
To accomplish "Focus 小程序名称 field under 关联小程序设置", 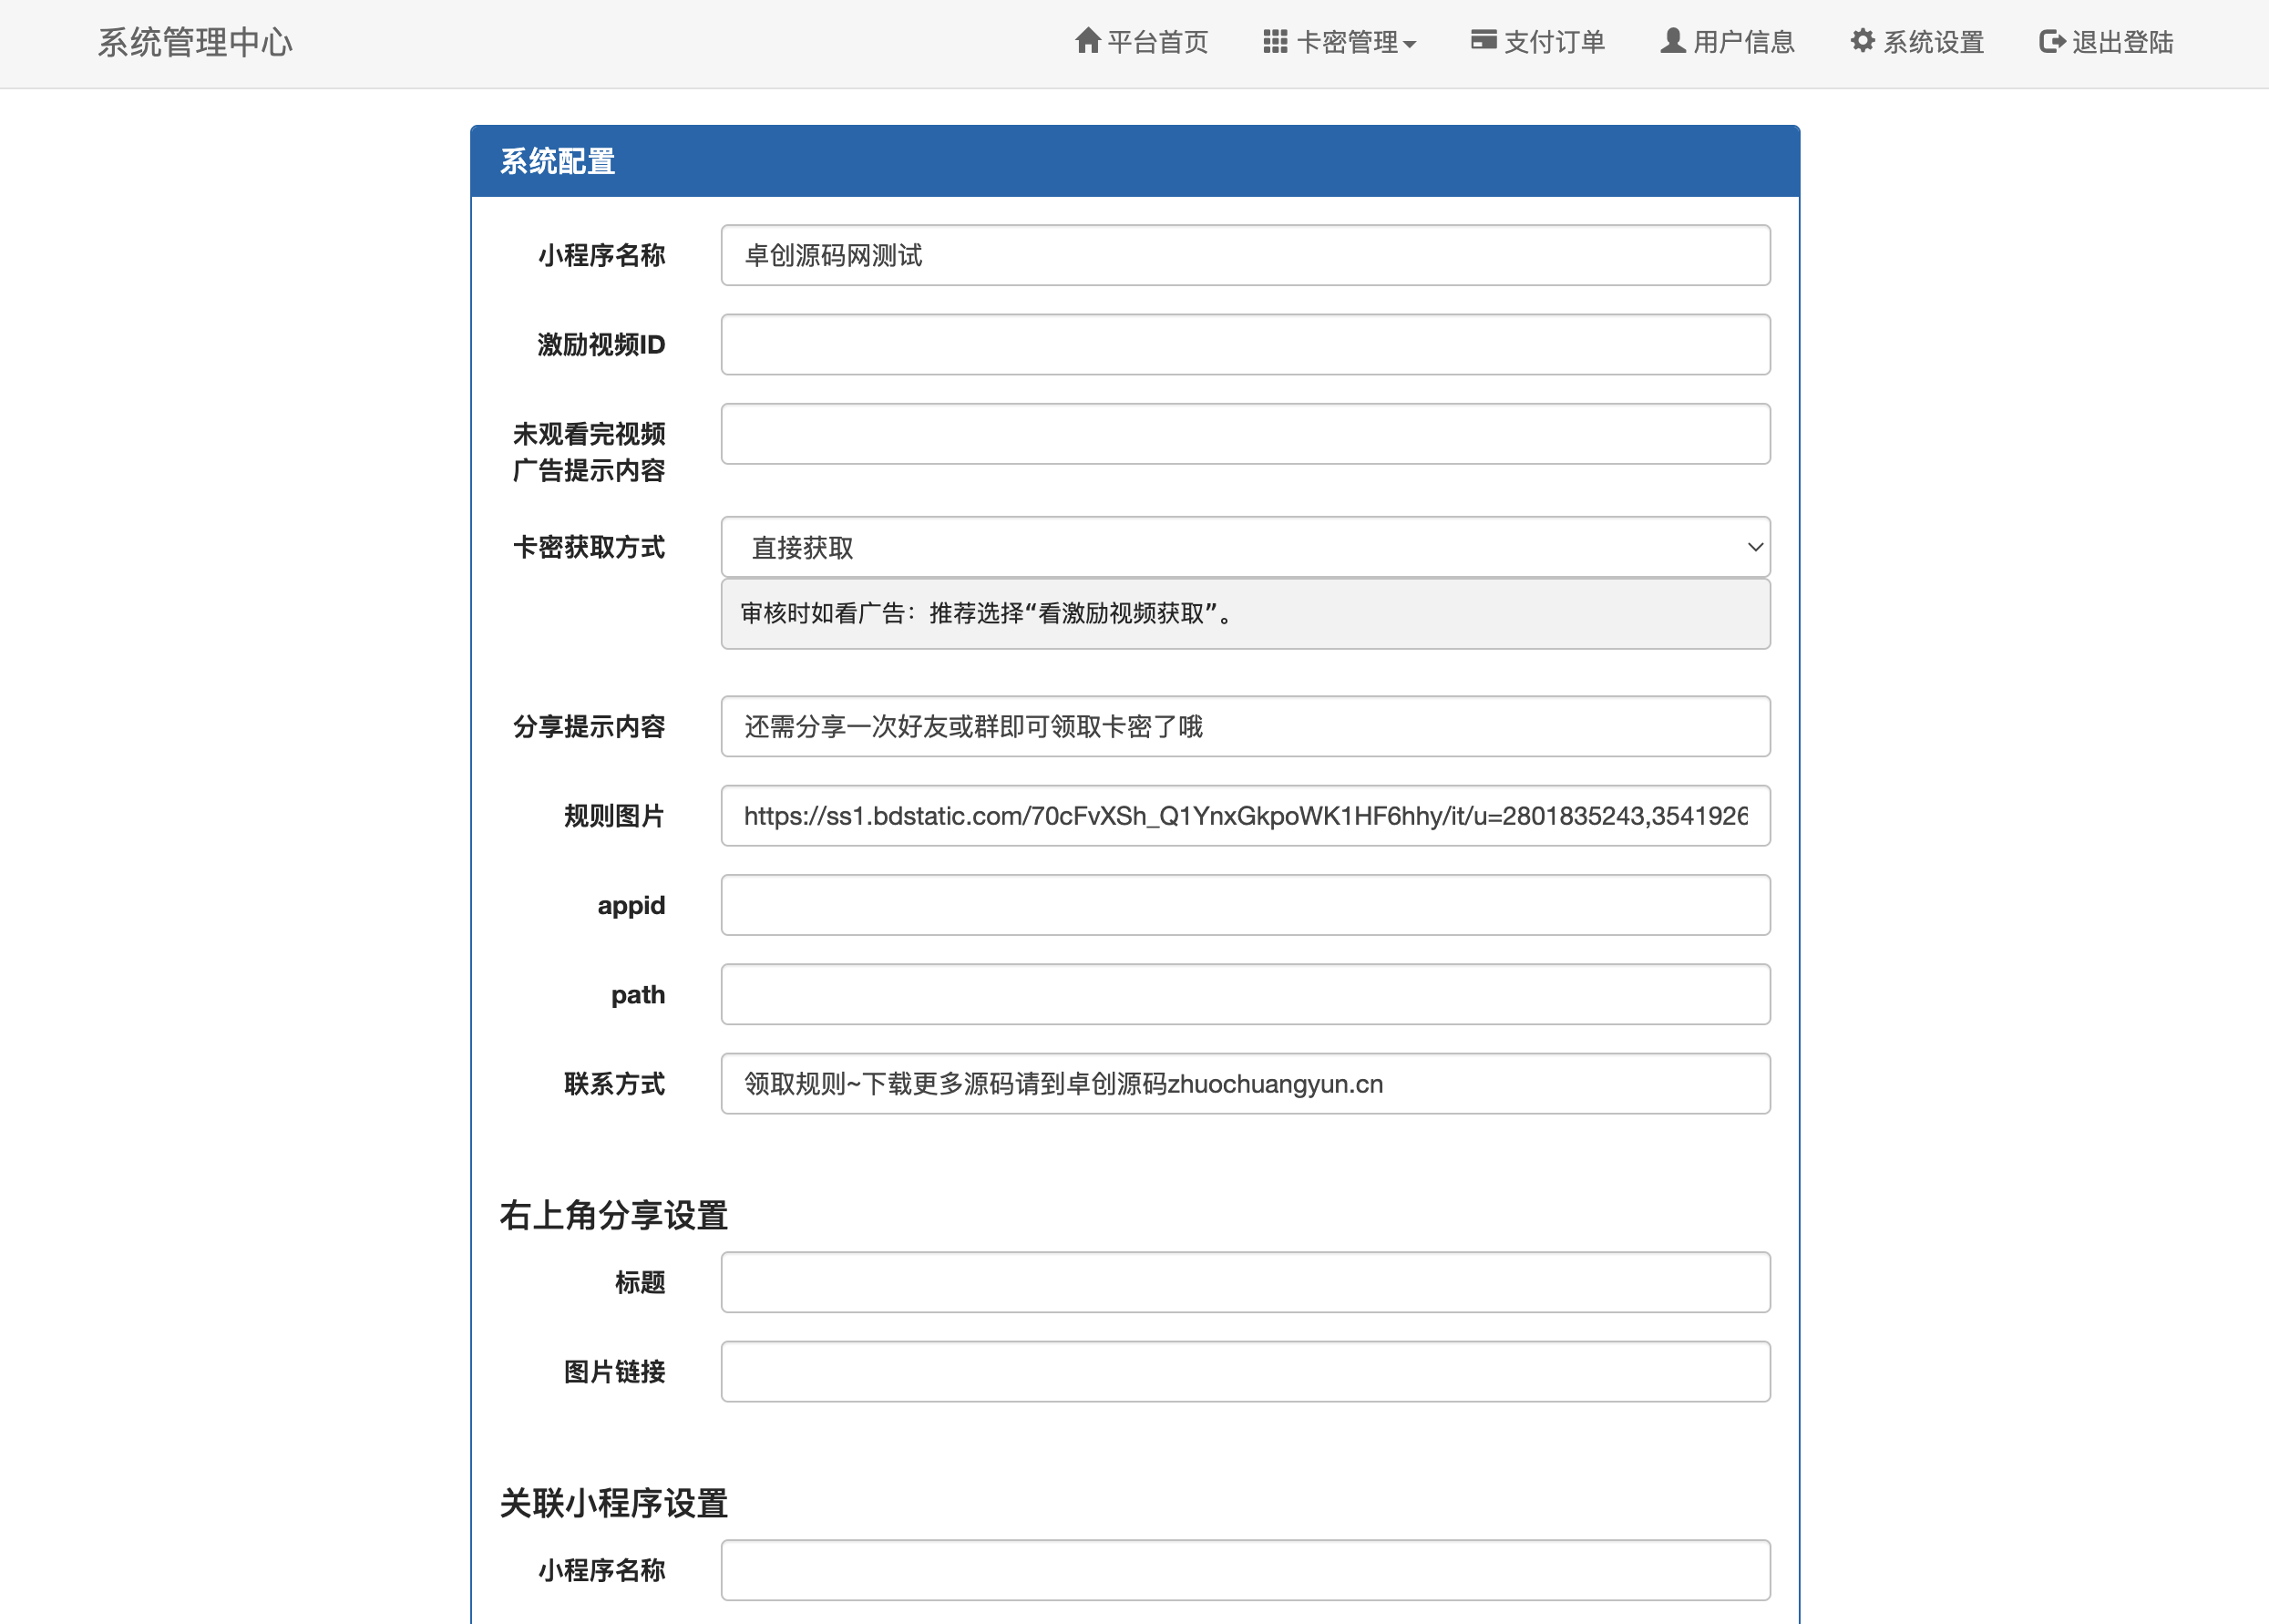I will click(1245, 1570).
